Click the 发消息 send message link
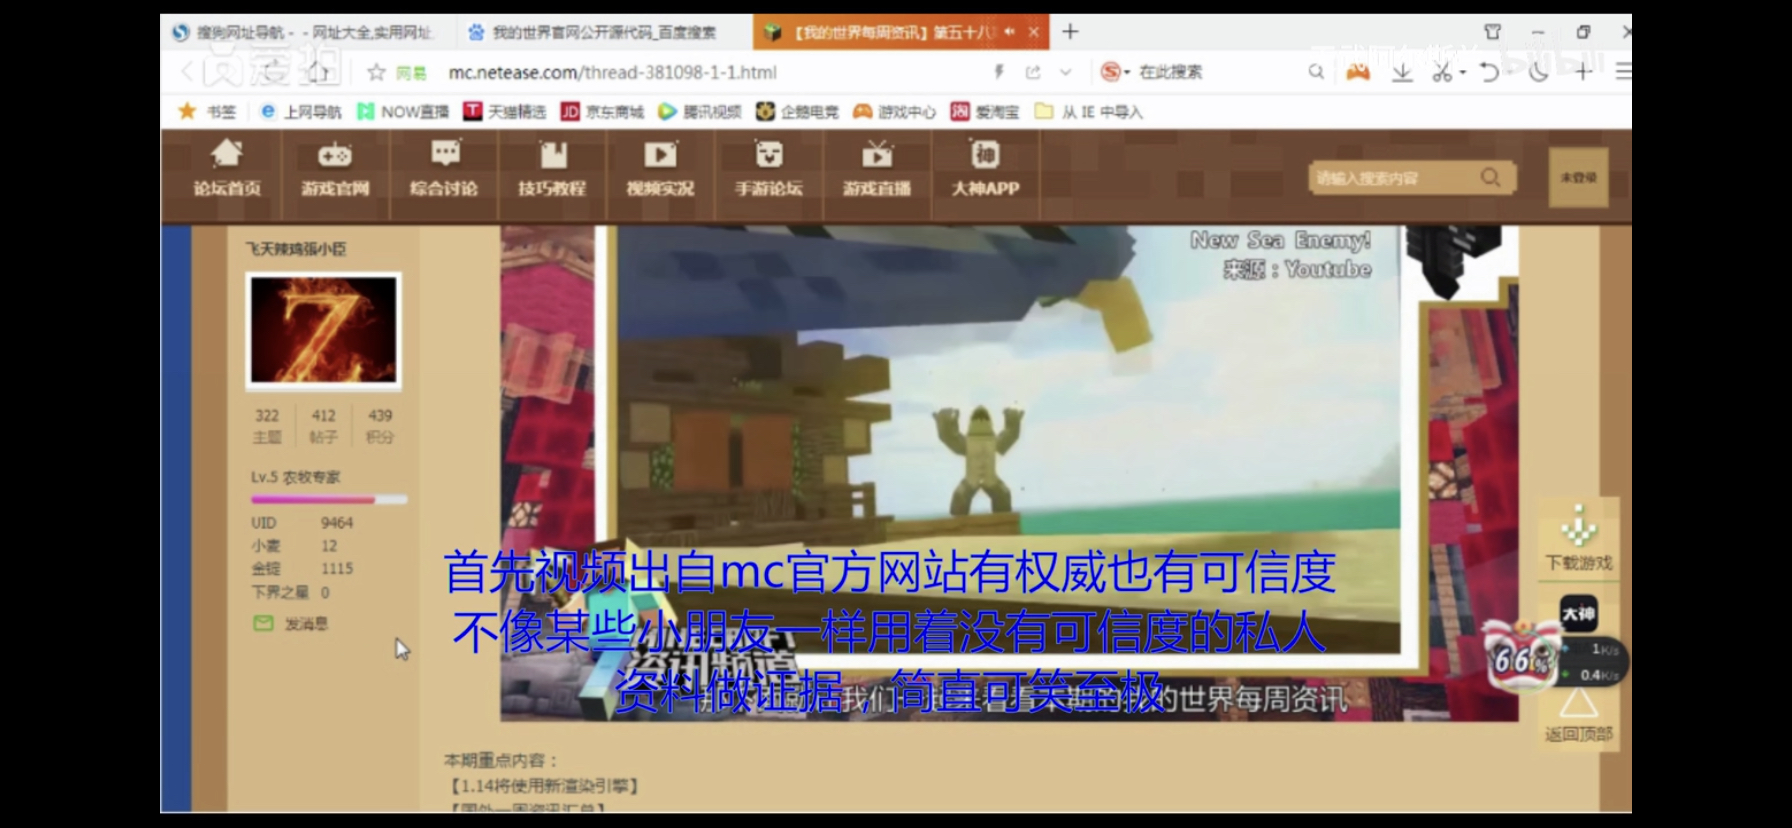This screenshot has height=828, width=1792. coord(290,623)
